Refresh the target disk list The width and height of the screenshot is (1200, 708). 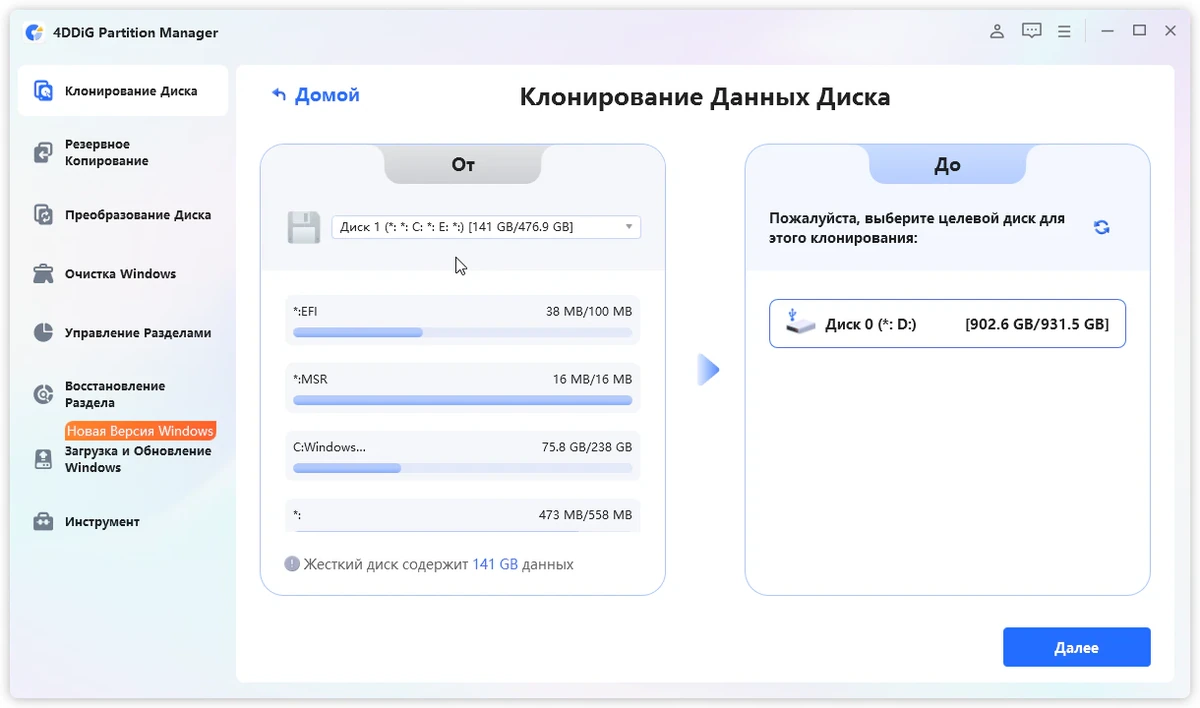(x=1101, y=227)
